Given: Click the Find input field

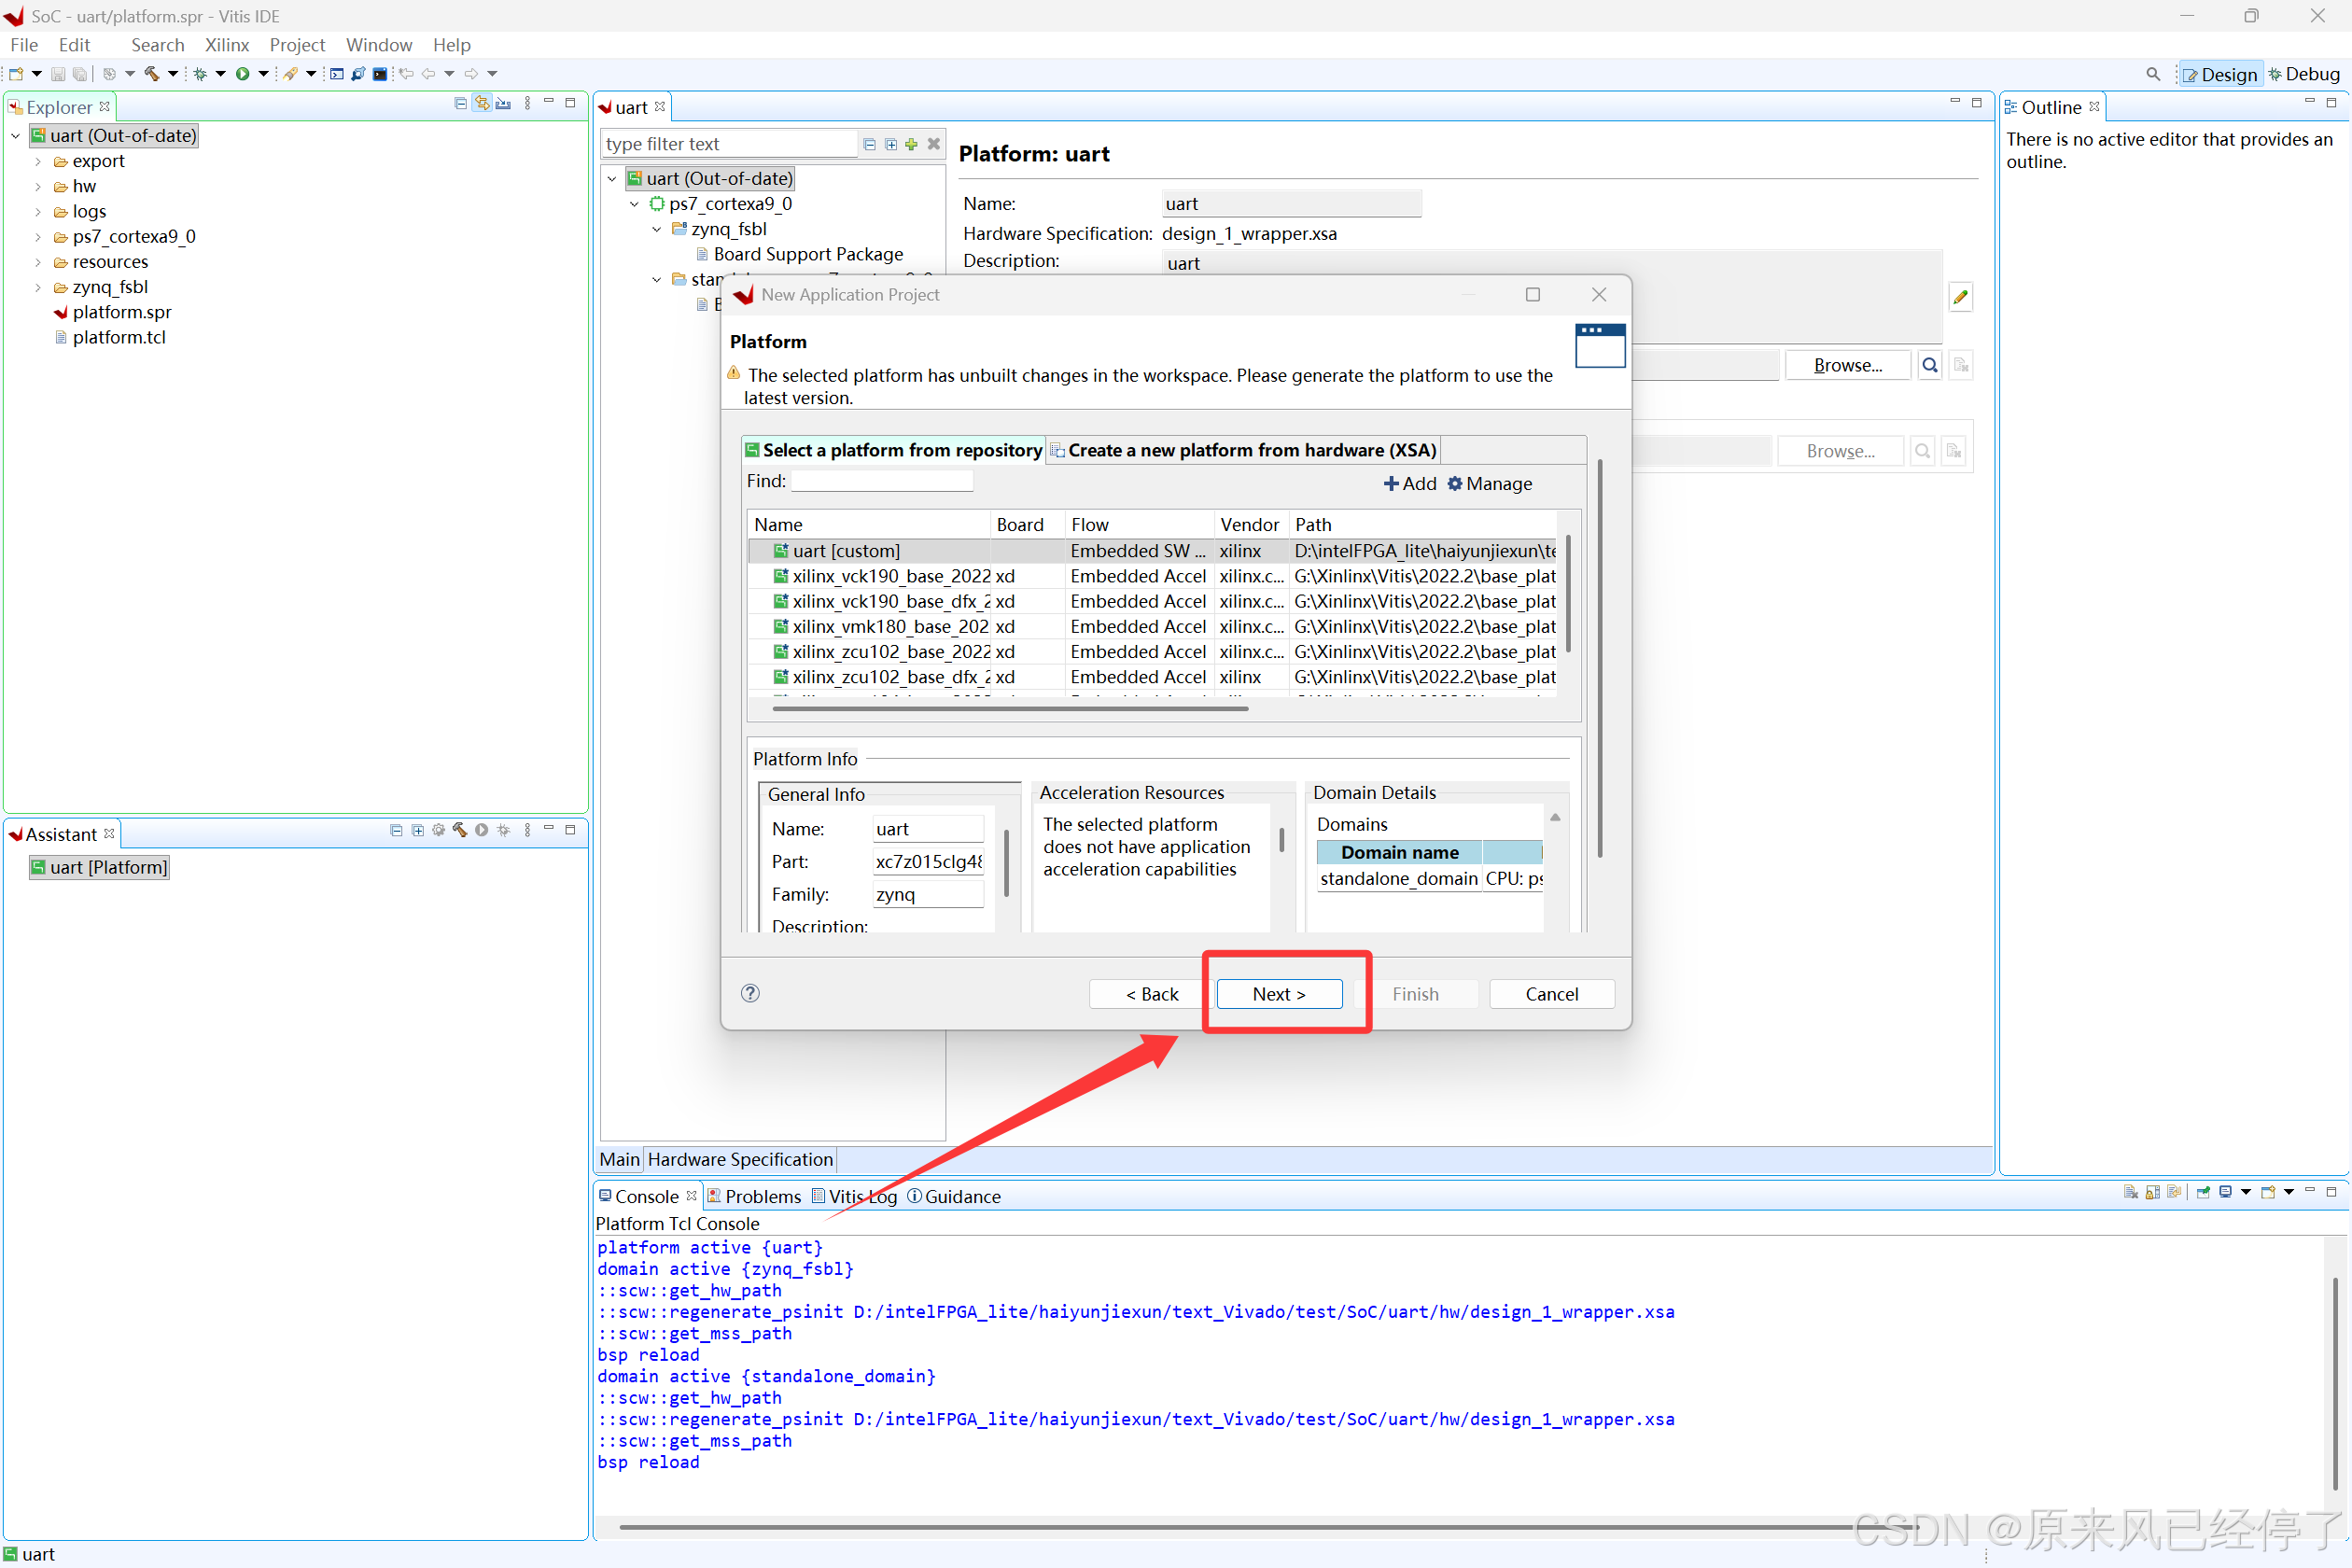Looking at the screenshot, I should pyautogui.click(x=881, y=481).
